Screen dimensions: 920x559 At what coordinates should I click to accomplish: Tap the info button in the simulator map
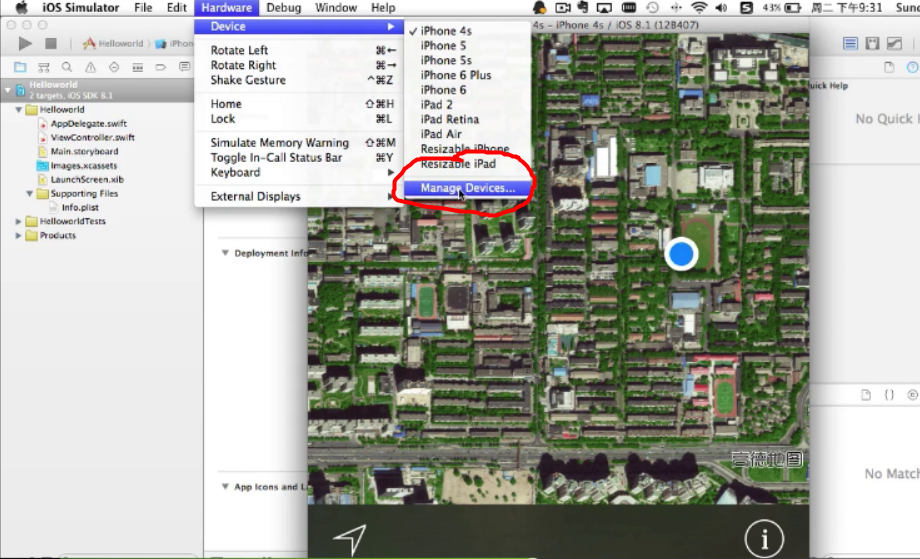(x=764, y=538)
